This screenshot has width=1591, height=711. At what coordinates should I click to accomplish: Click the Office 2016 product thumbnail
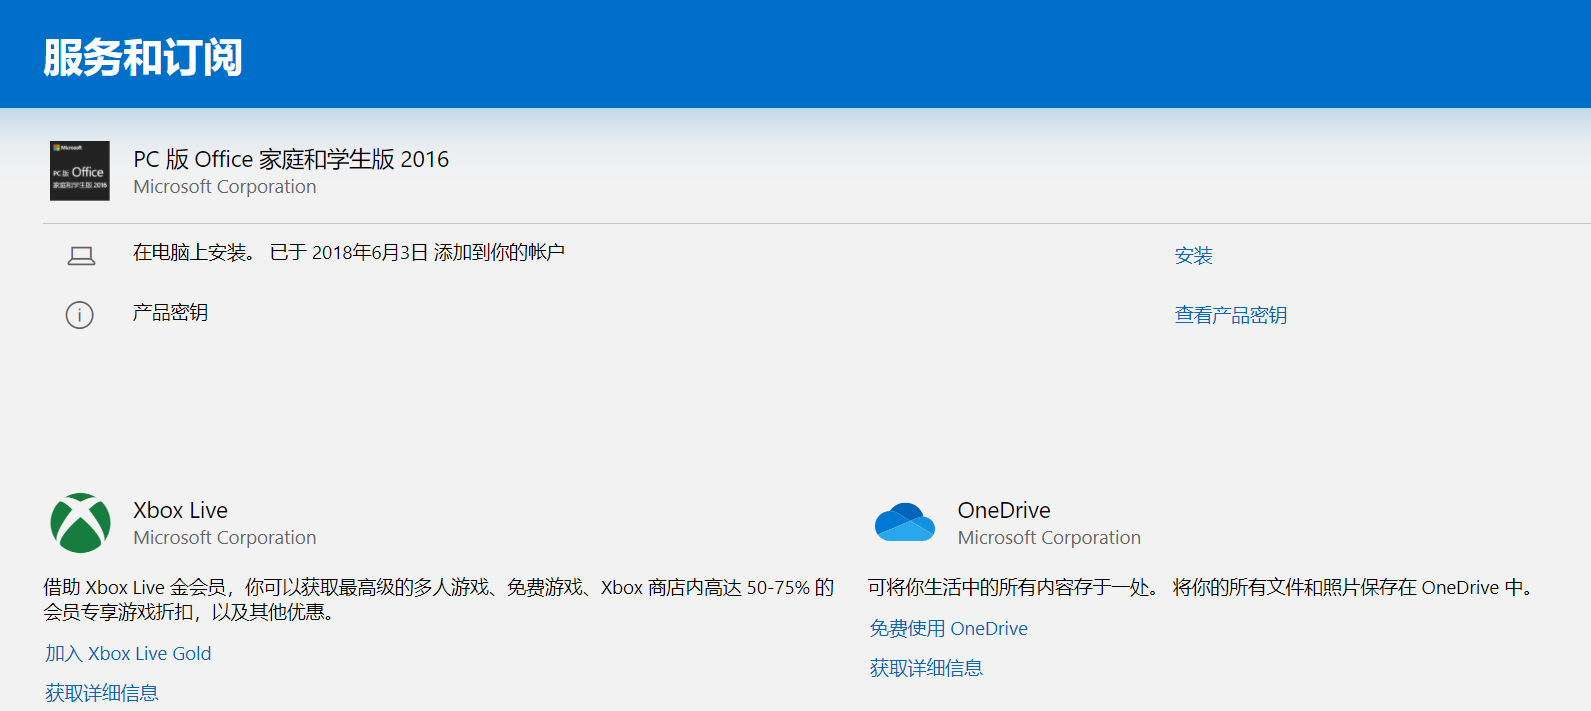[x=80, y=171]
